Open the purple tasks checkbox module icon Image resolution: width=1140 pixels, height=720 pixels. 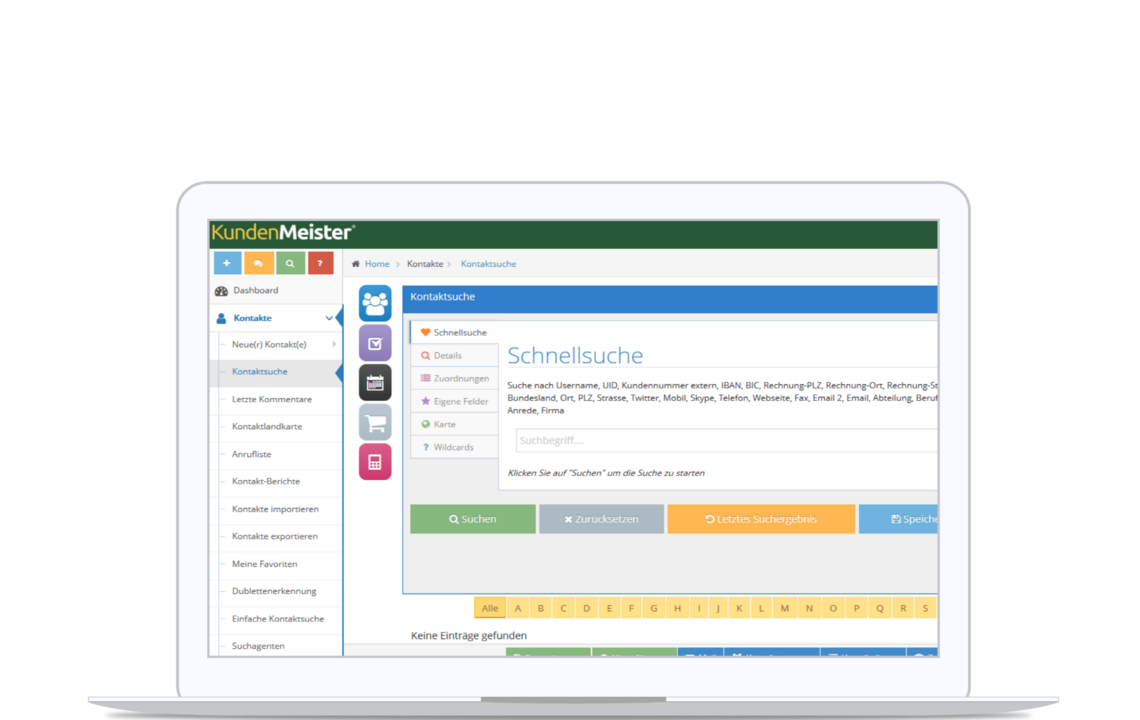pyautogui.click(x=375, y=343)
